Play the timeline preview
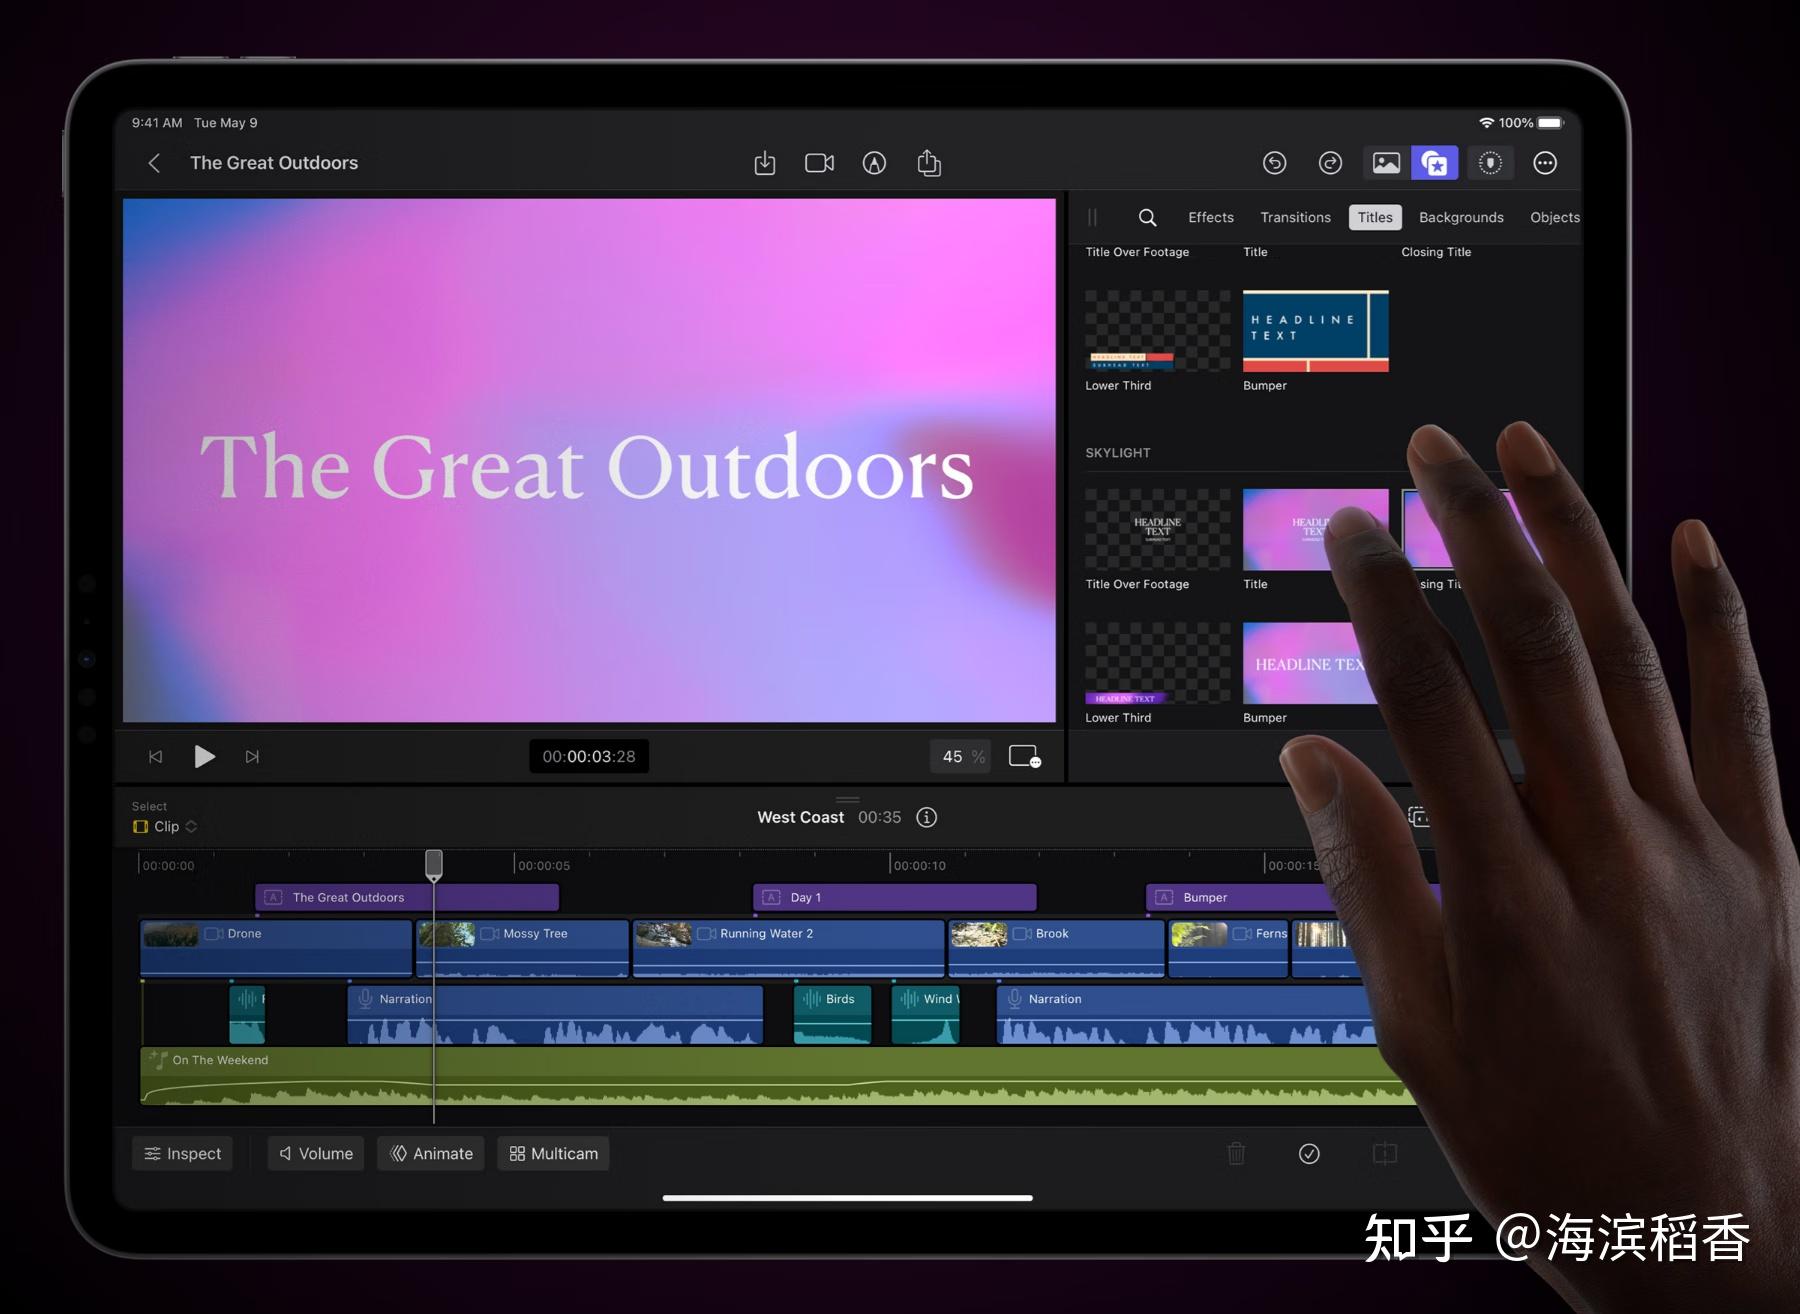 tap(204, 756)
